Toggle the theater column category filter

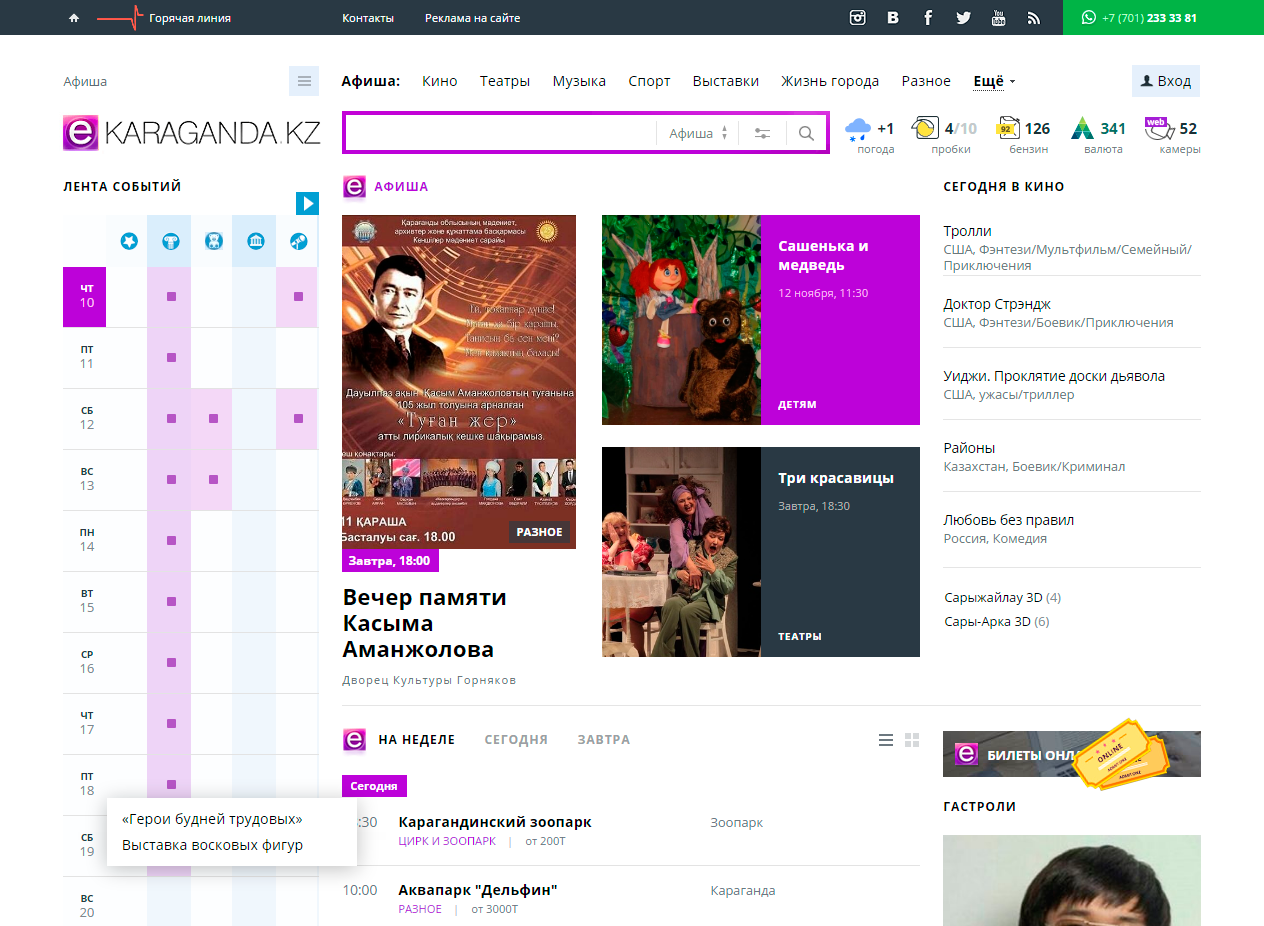(x=171, y=241)
